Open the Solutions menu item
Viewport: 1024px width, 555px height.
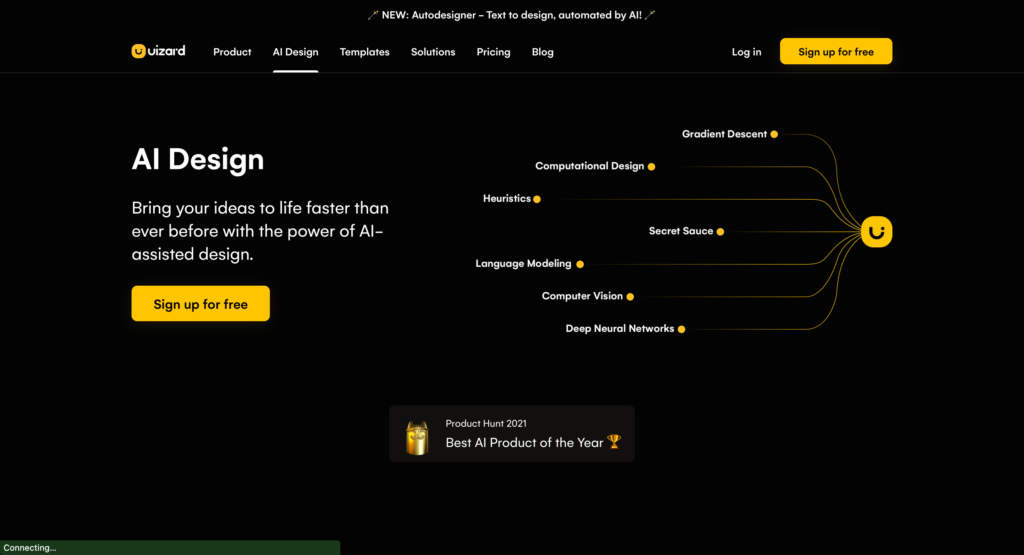433,52
